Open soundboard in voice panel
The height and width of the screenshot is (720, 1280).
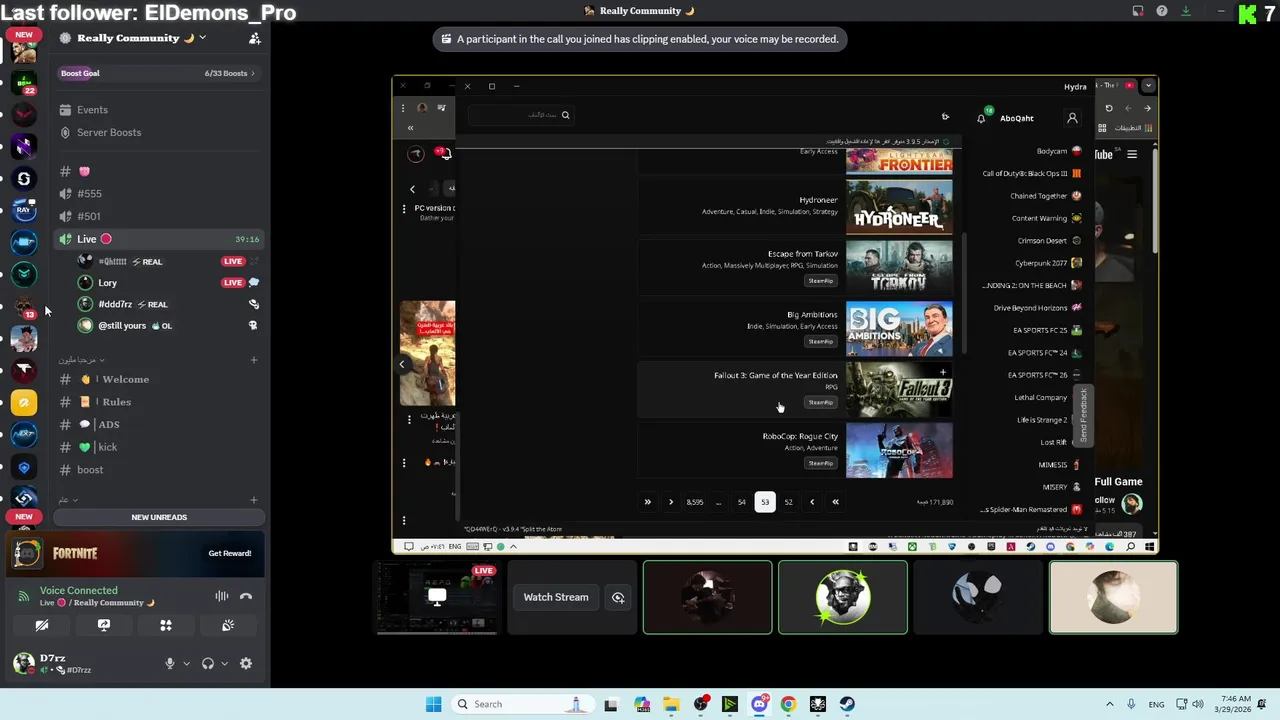(x=228, y=625)
